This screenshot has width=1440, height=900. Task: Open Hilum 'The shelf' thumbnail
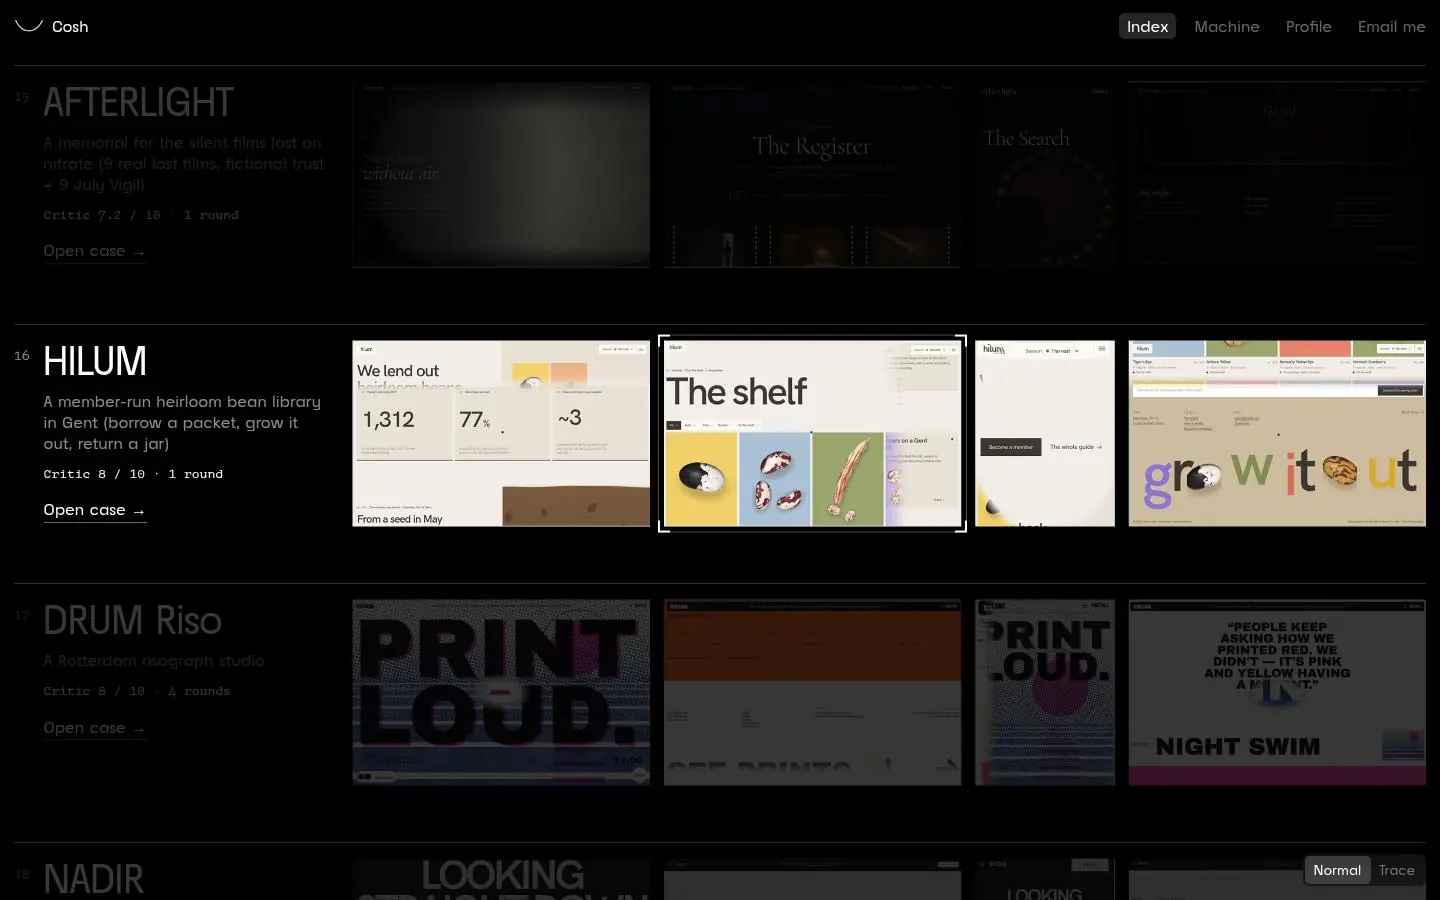click(812, 434)
